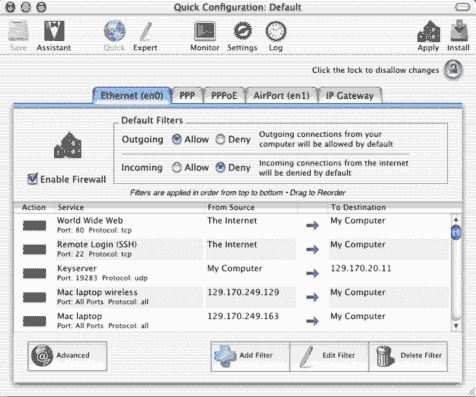476x397 pixels.
Task: Click the lock to disallow changes
Action: coord(453,70)
